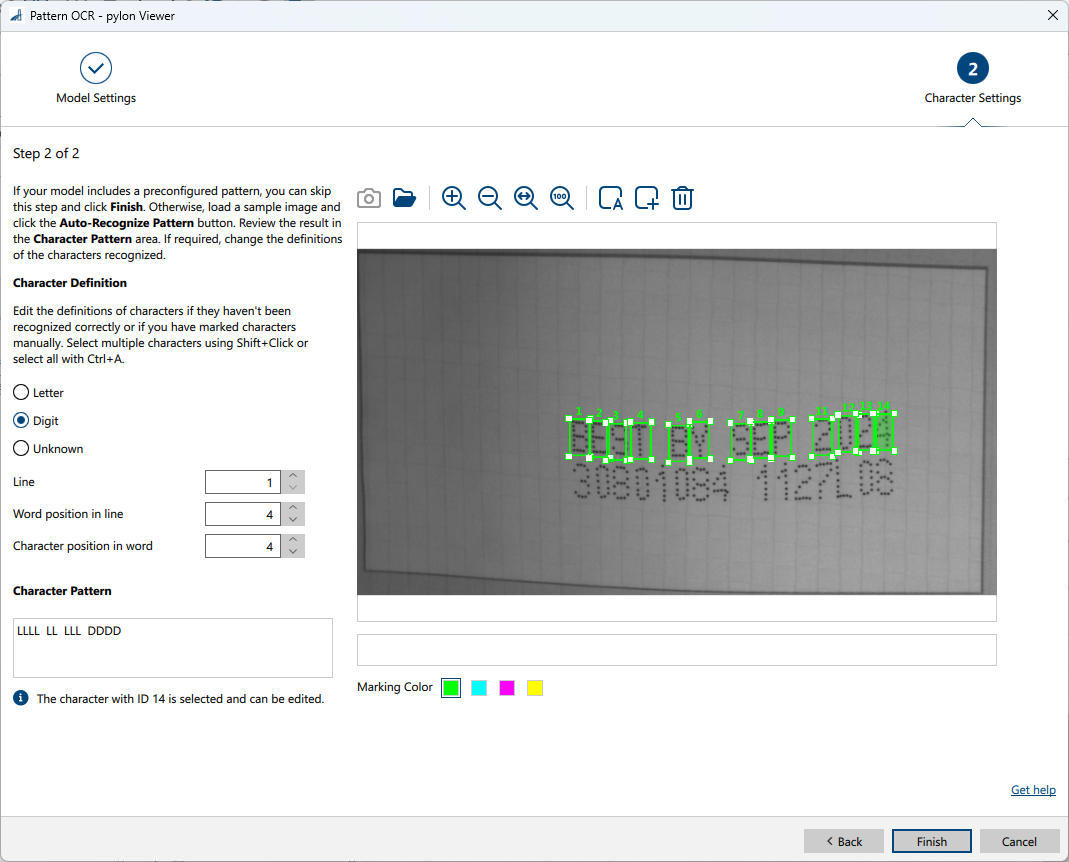Select the Unknown radio button
This screenshot has height=862, width=1069.
(x=21, y=448)
